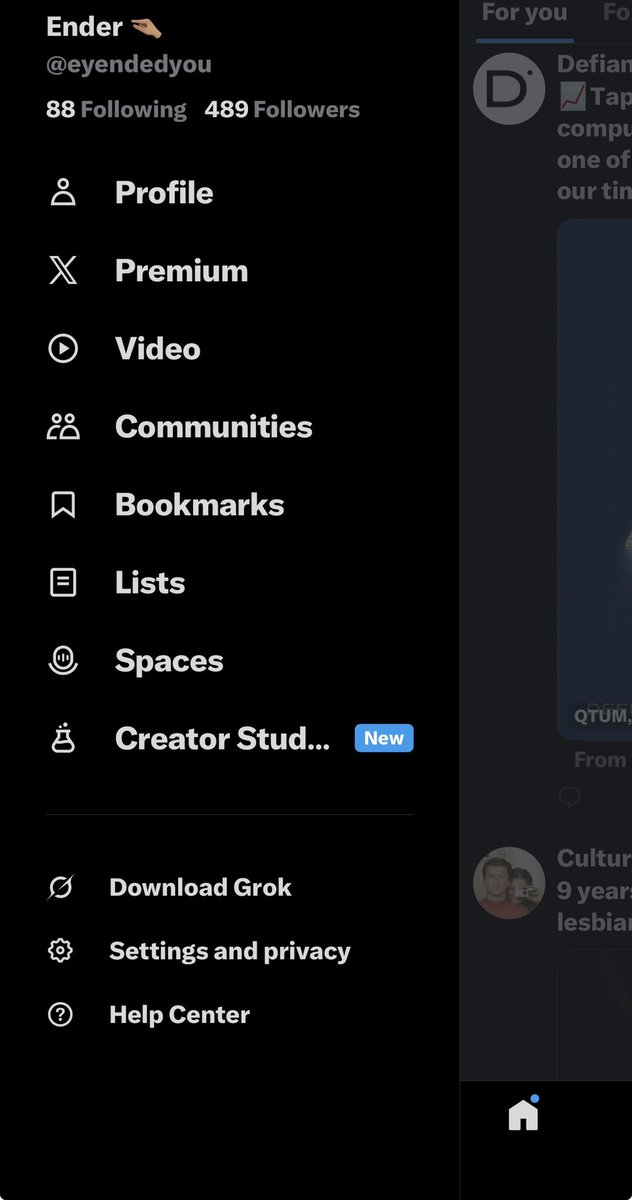Screen dimensions: 632x1200
Task: Tap the X logo Premium icon
Action: pyautogui.click(x=63, y=270)
